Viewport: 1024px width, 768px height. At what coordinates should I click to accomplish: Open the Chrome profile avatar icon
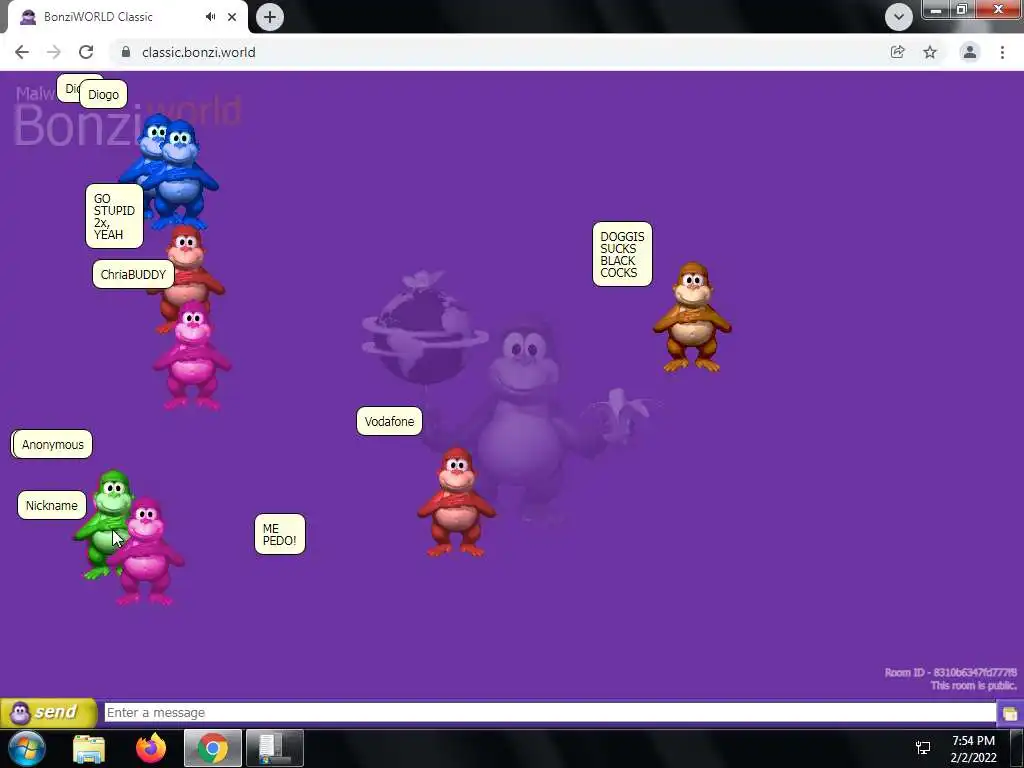[970, 52]
